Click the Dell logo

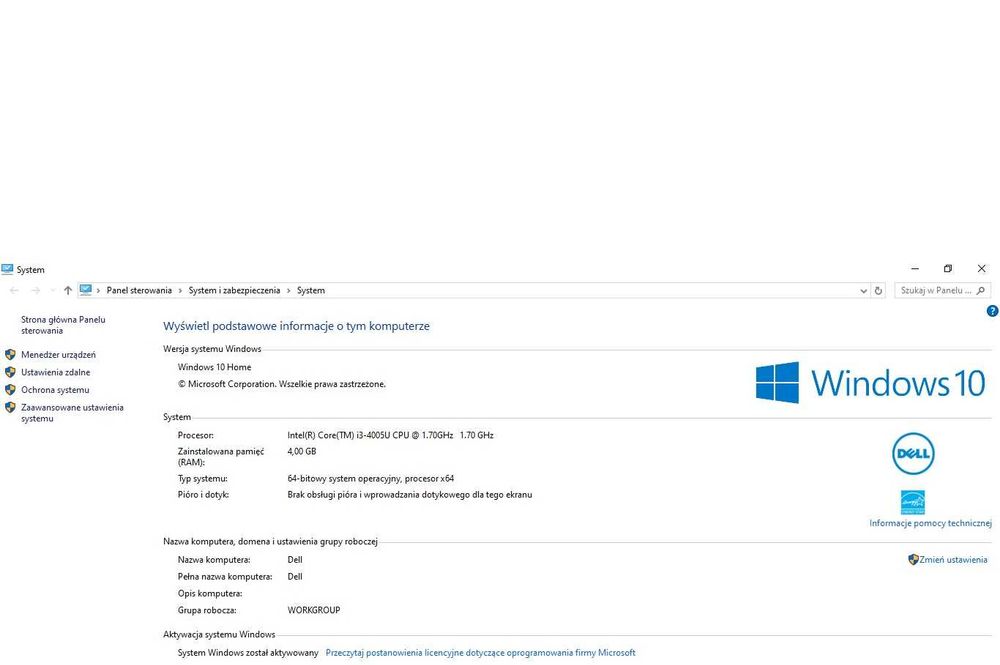pyautogui.click(x=913, y=454)
